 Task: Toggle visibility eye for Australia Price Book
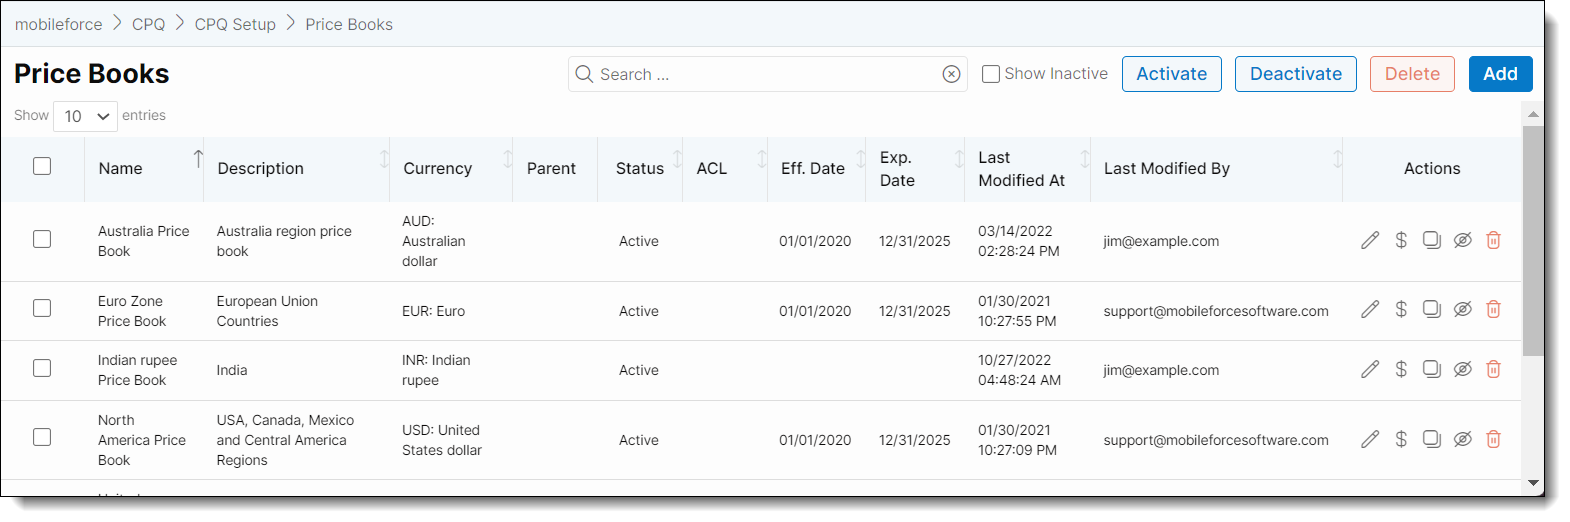point(1462,240)
